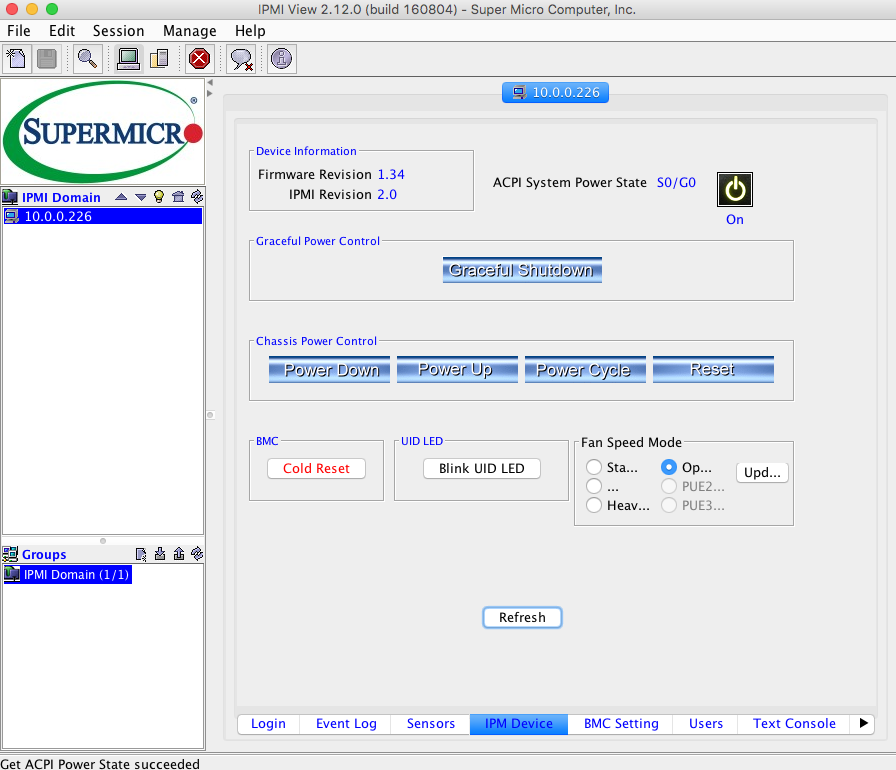Switch to the IPM Device tab
896x770 pixels.
pyautogui.click(x=519, y=724)
